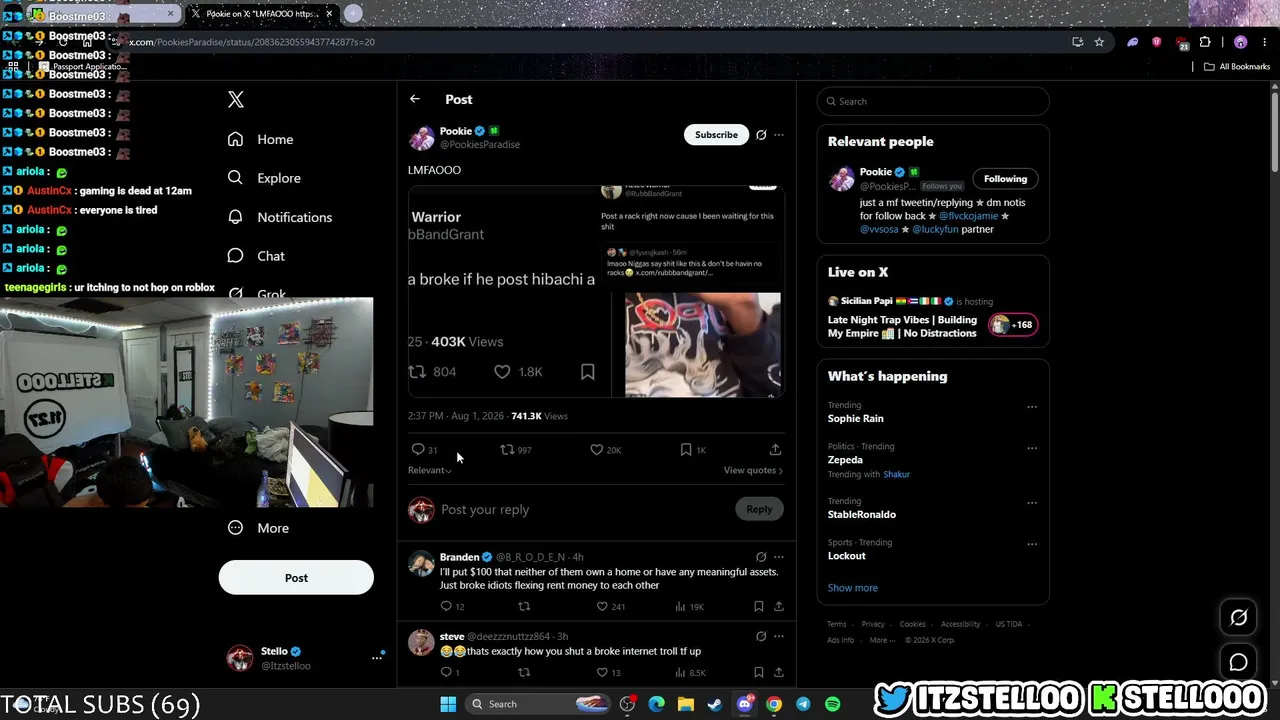Open options for the Lockout trend

1032,544
